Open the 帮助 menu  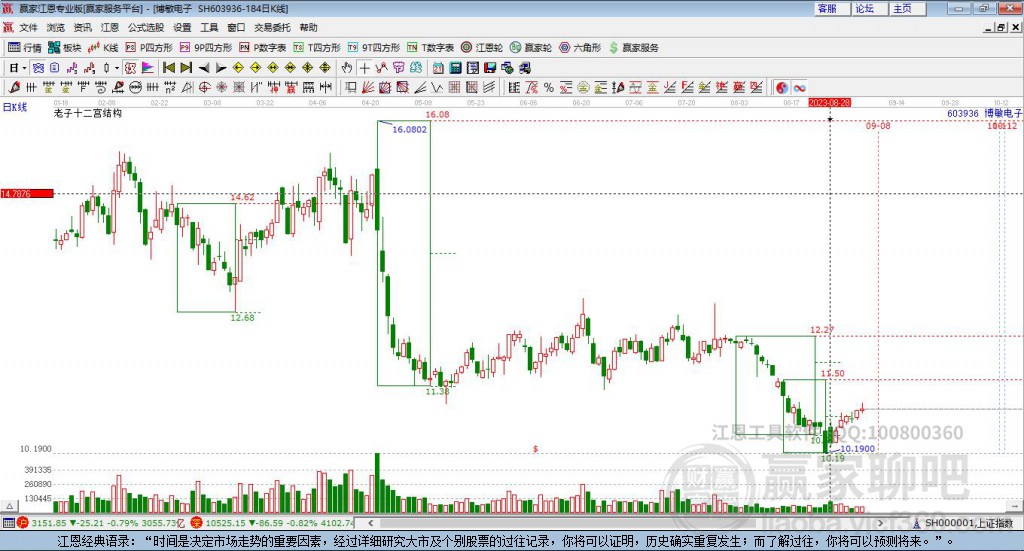tap(308, 27)
